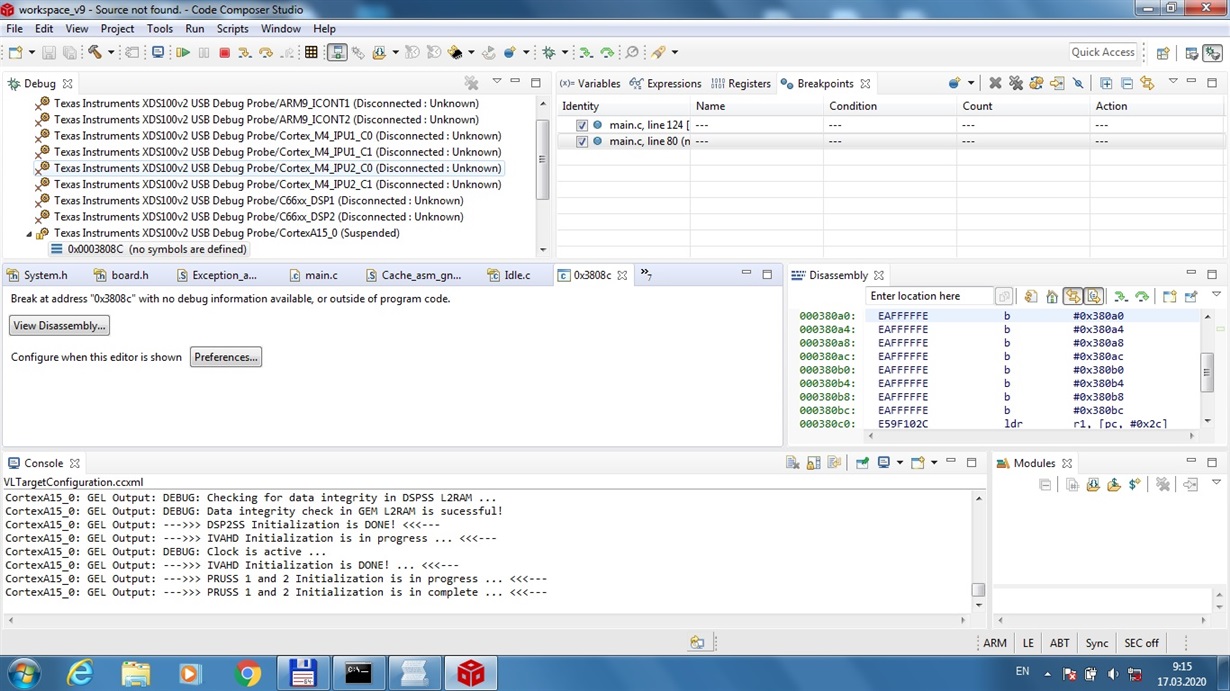Click the Terminate debug session icon
This screenshot has height=691, width=1230.
click(225, 52)
